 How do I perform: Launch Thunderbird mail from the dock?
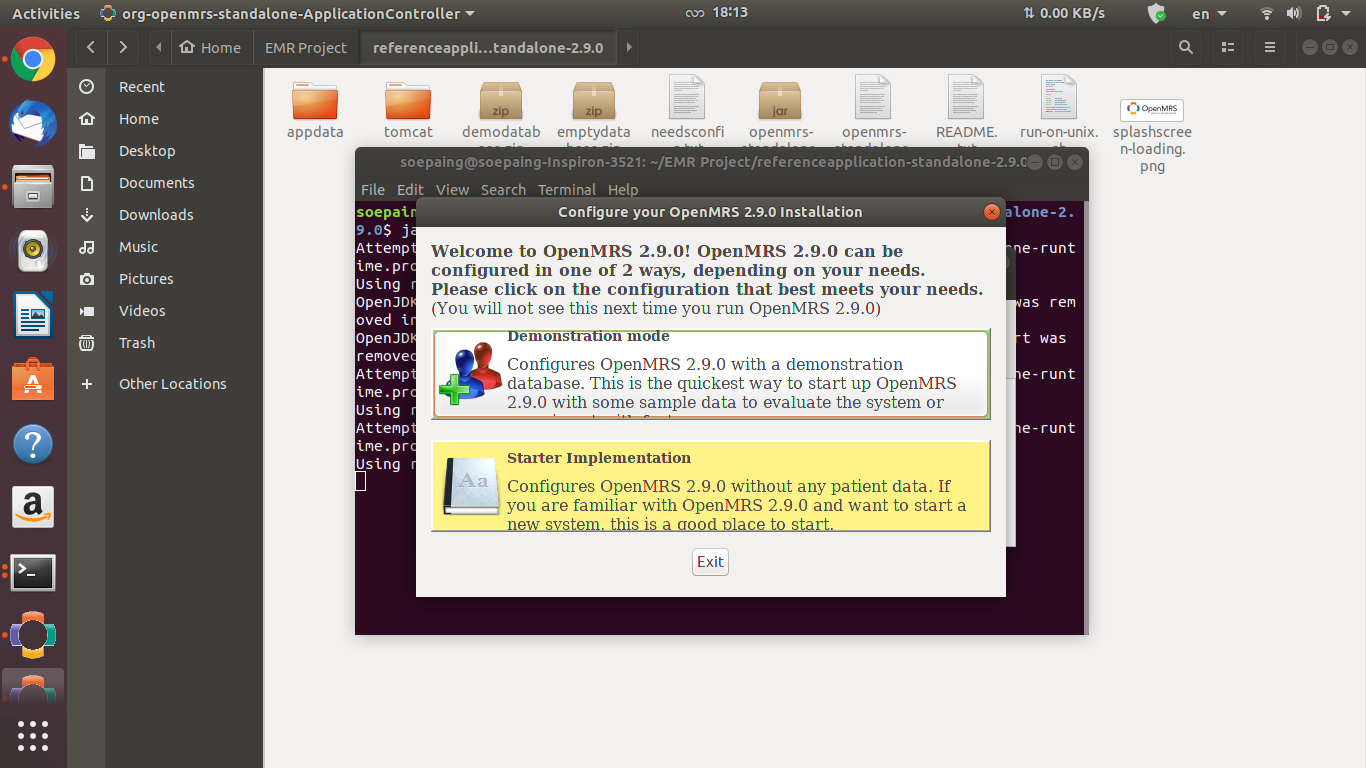coord(33,123)
